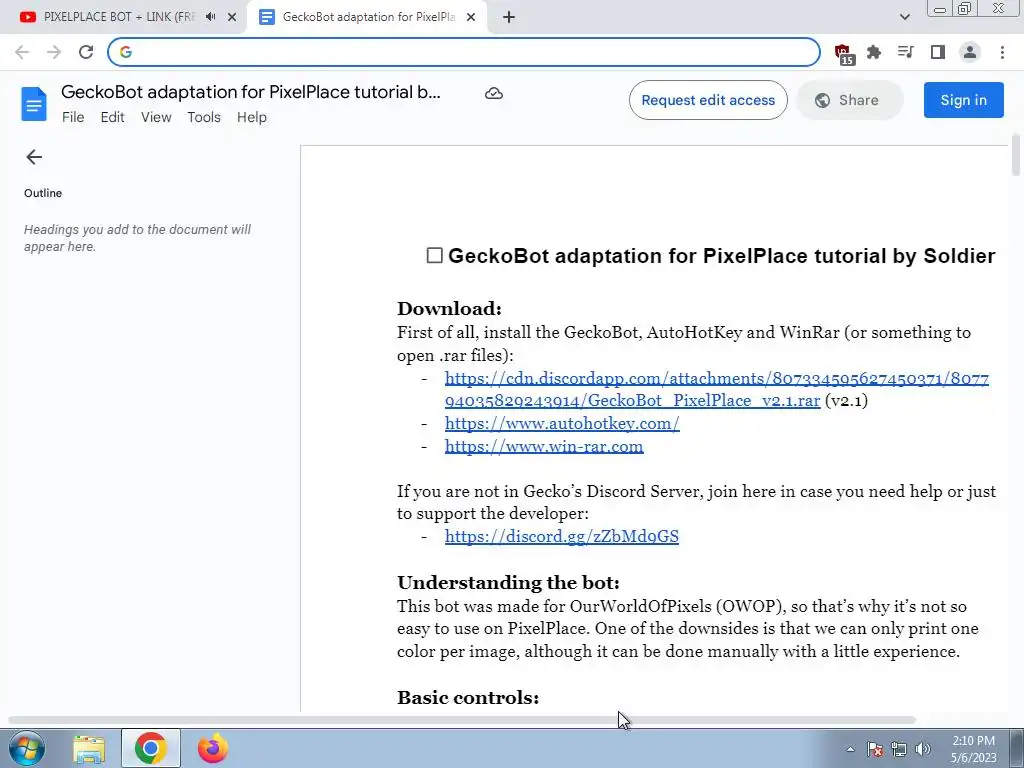The image size is (1024, 768).
Task: Open the Action Center flag icon
Action: pos(875,749)
